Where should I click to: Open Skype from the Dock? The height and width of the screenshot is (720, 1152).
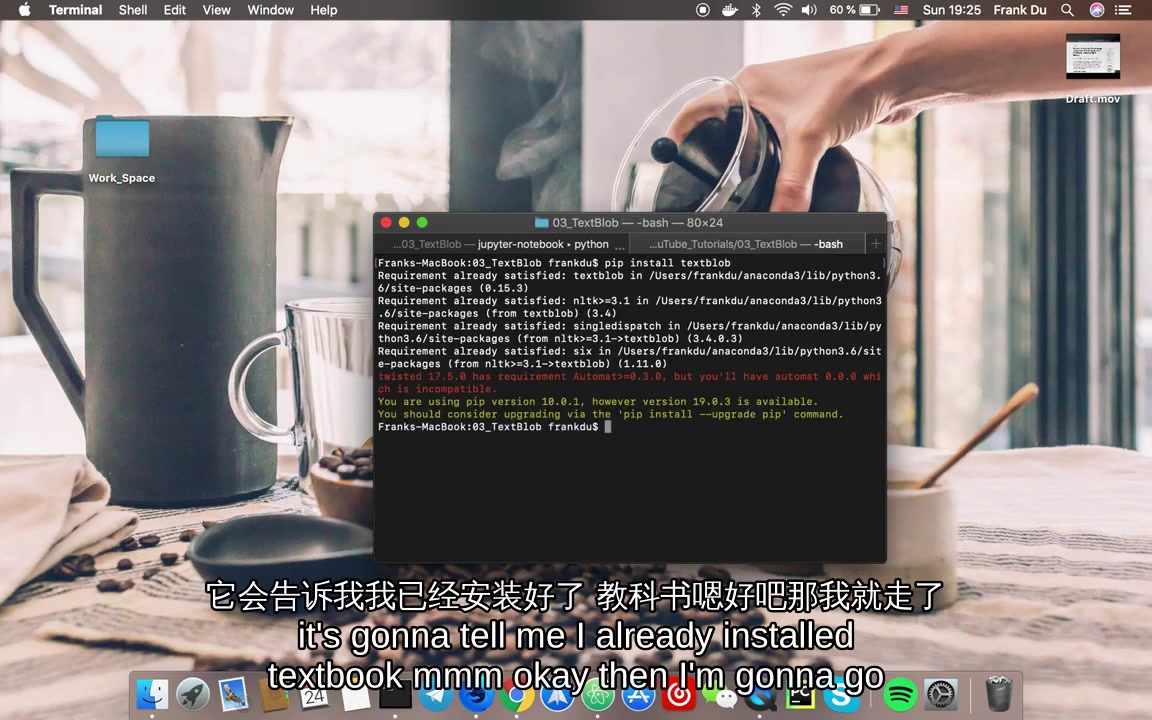point(843,695)
